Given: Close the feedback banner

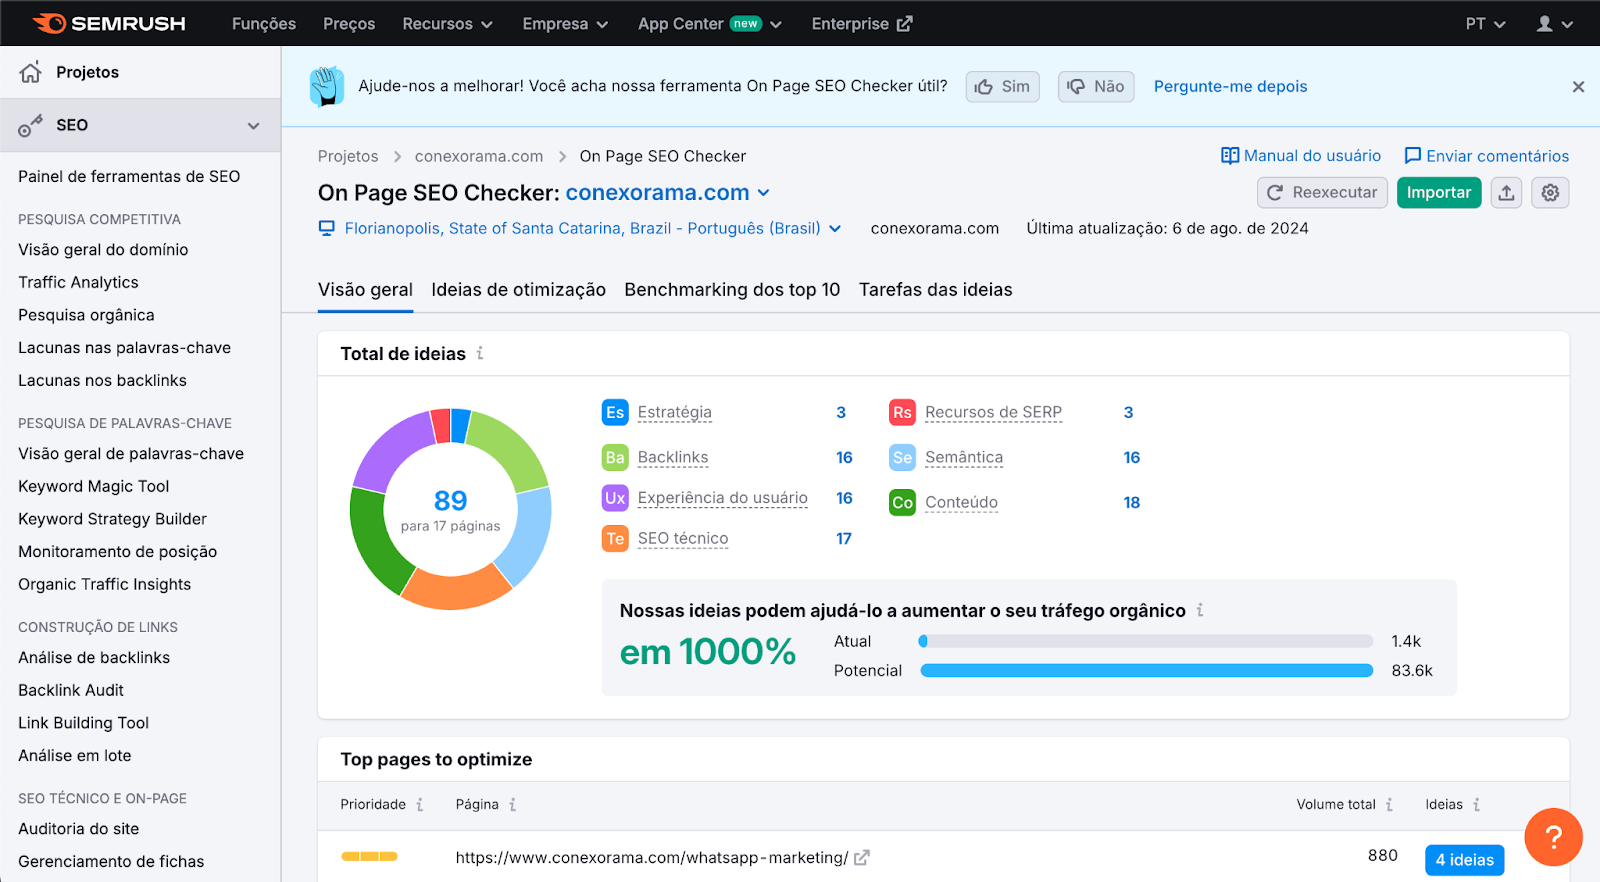Looking at the screenshot, I should (x=1578, y=87).
